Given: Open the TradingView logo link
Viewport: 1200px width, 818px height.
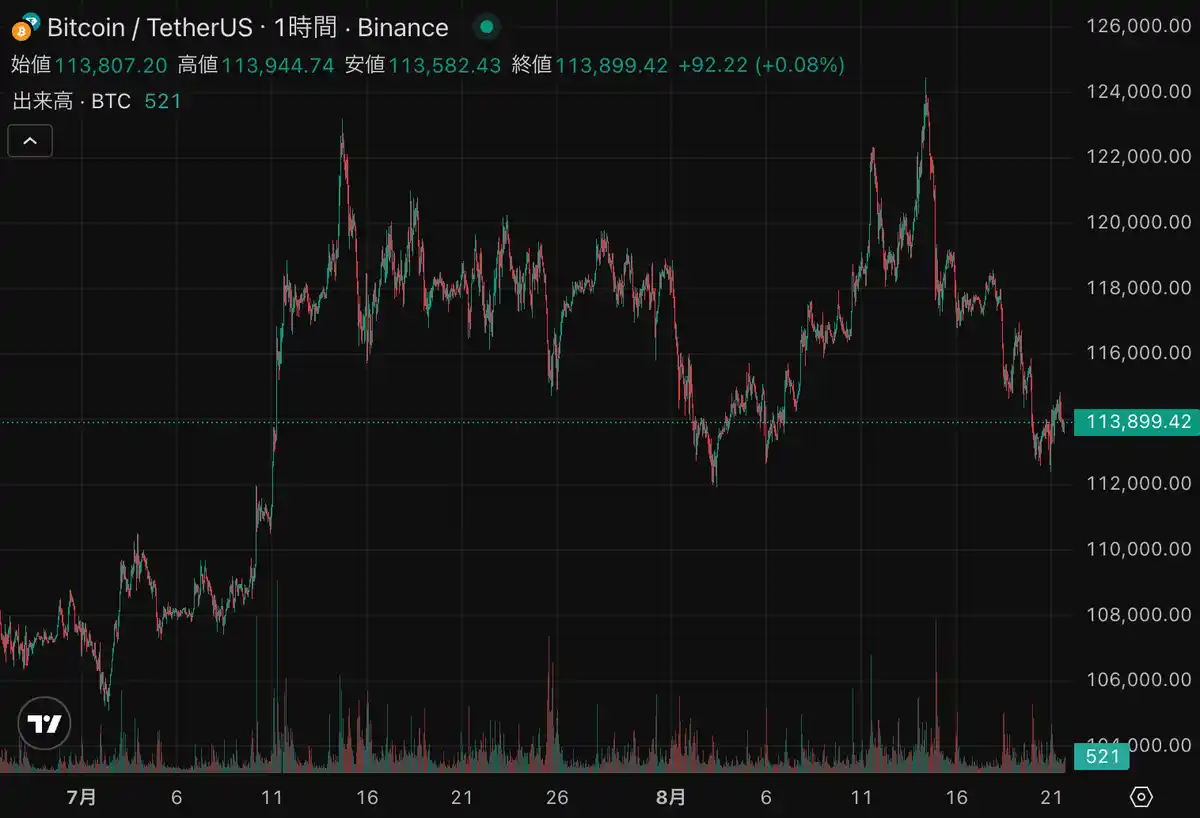Looking at the screenshot, I should pyautogui.click(x=44, y=723).
